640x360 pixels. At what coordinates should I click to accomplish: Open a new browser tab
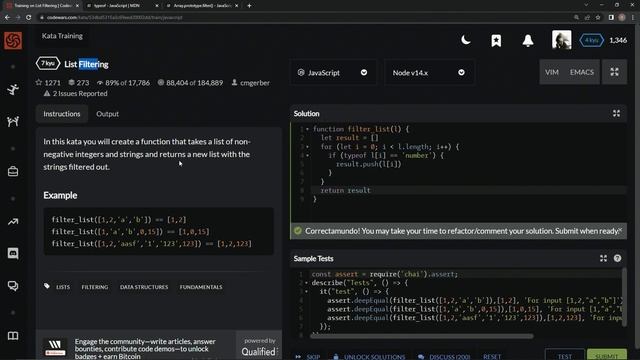click(x=249, y=6)
